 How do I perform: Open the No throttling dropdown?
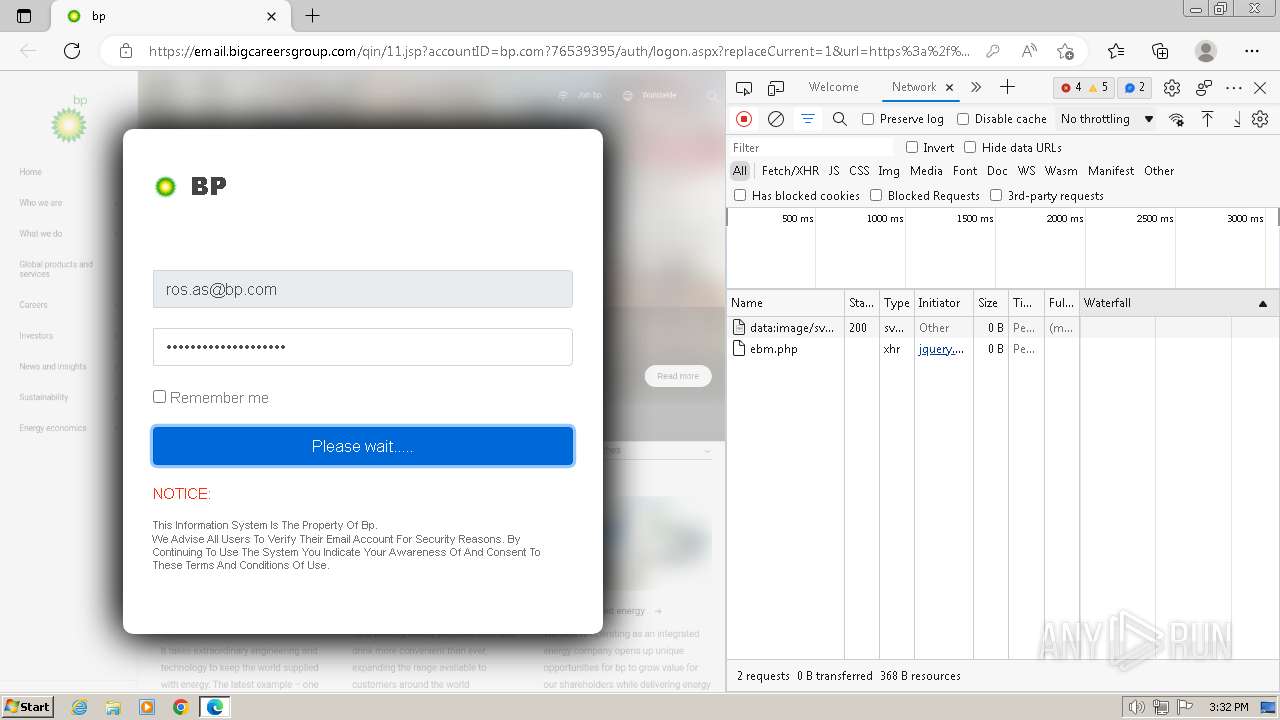[x=1107, y=119]
